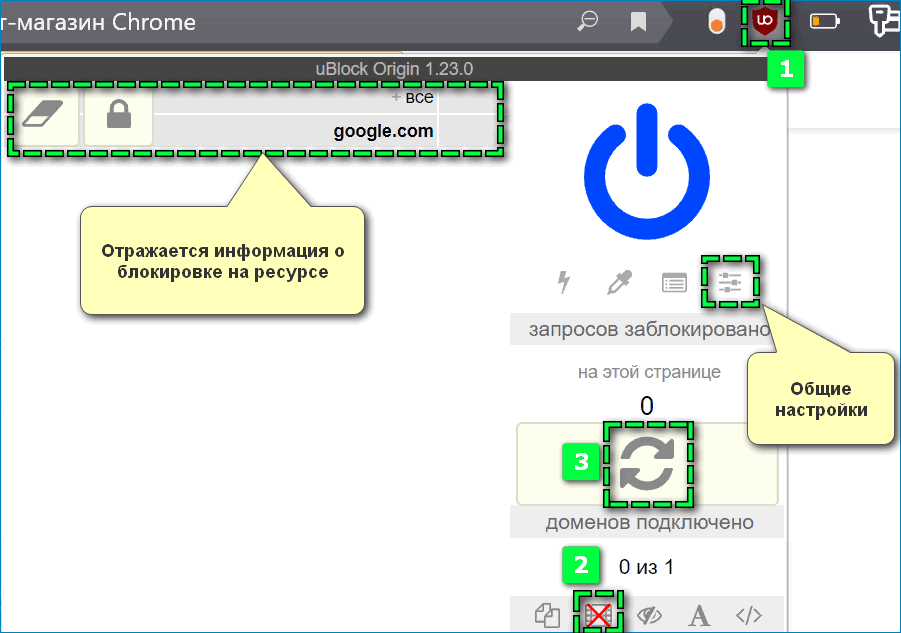Toggle remote fonts blocking with A icon

click(698, 614)
